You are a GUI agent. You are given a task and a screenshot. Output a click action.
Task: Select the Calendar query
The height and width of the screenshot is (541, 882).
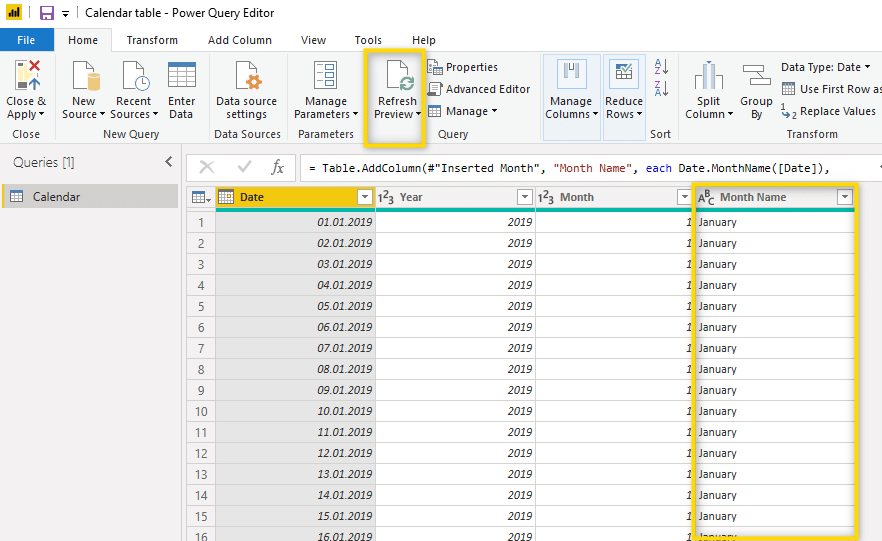click(56, 197)
